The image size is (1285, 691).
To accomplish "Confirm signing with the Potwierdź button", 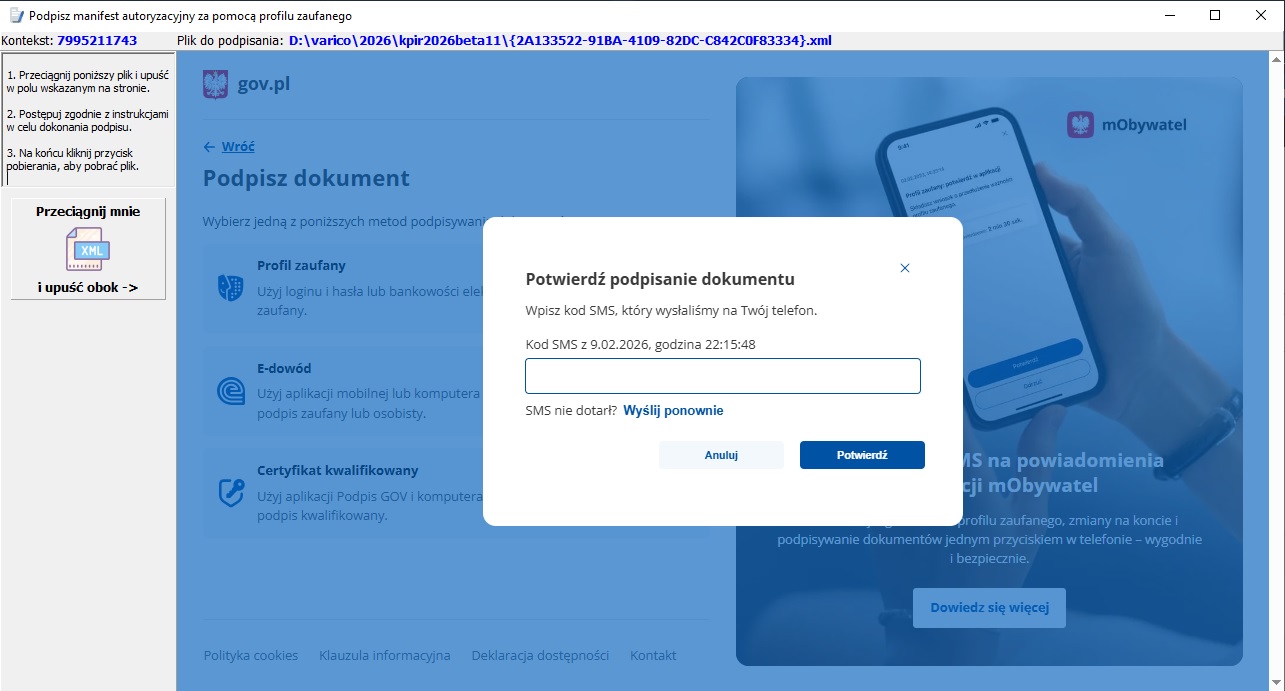I will tap(862, 455).
